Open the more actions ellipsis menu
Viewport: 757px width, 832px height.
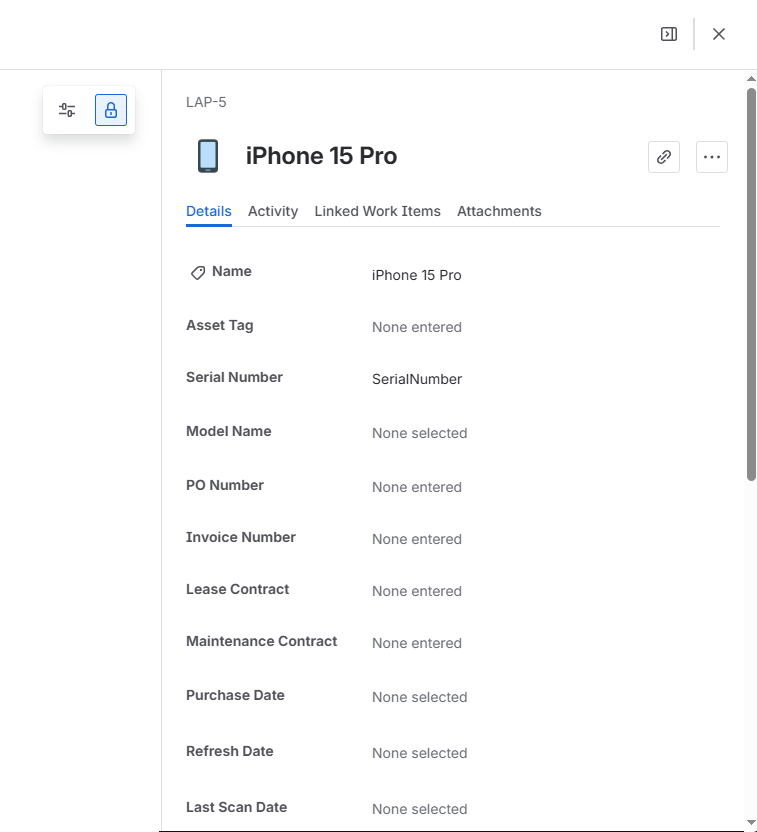click(x=711, y=157)
